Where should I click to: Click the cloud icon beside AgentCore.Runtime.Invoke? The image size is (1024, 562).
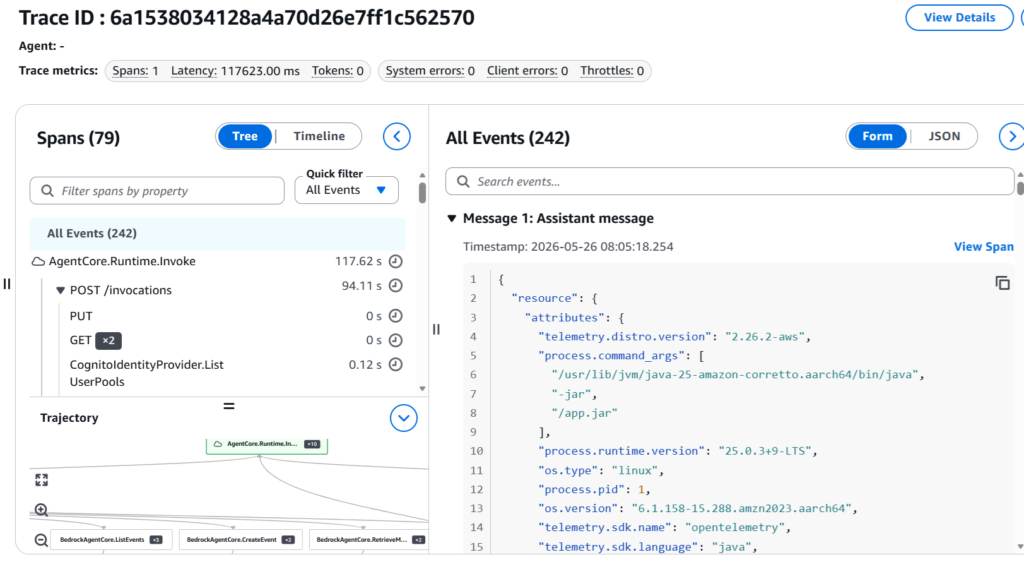click(39, 262)
